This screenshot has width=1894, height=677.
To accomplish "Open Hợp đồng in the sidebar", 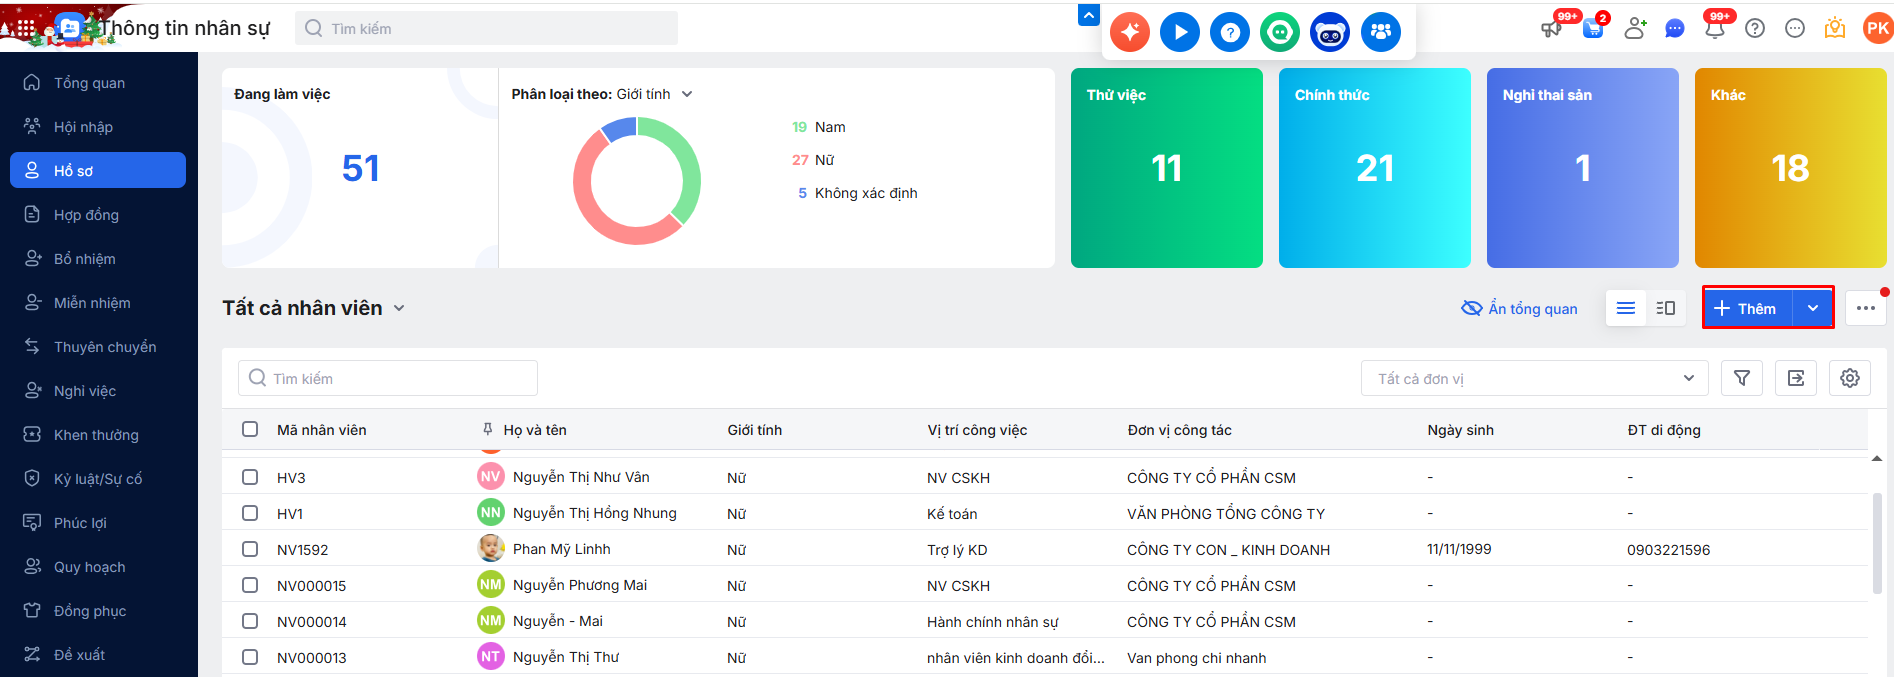I will coord(86,215).
